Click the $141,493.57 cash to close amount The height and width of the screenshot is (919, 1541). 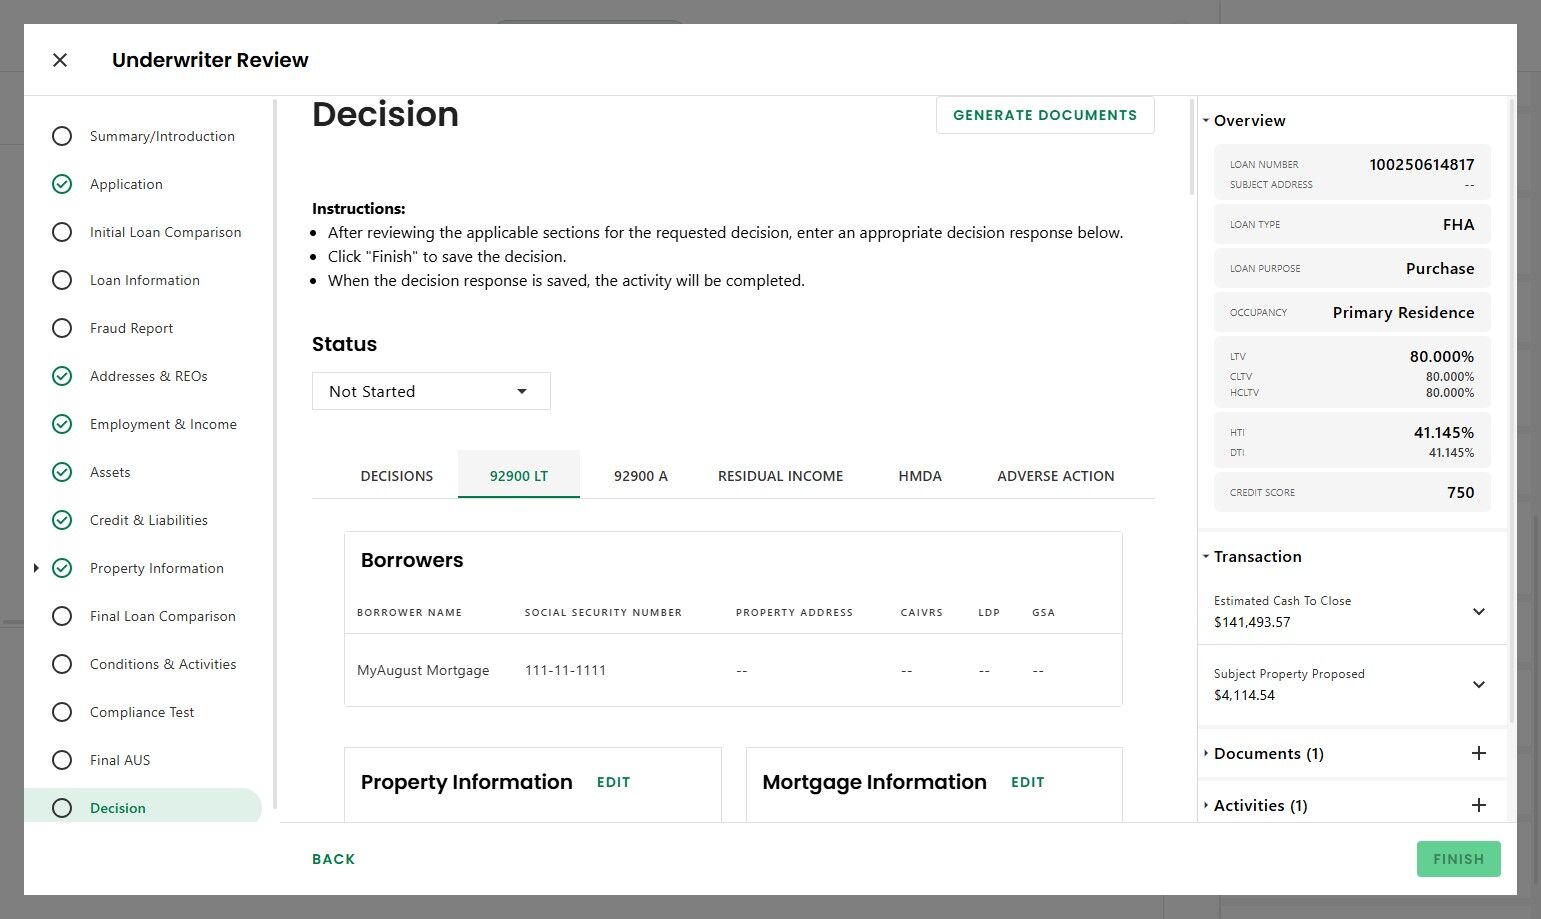pos(1252,622)
